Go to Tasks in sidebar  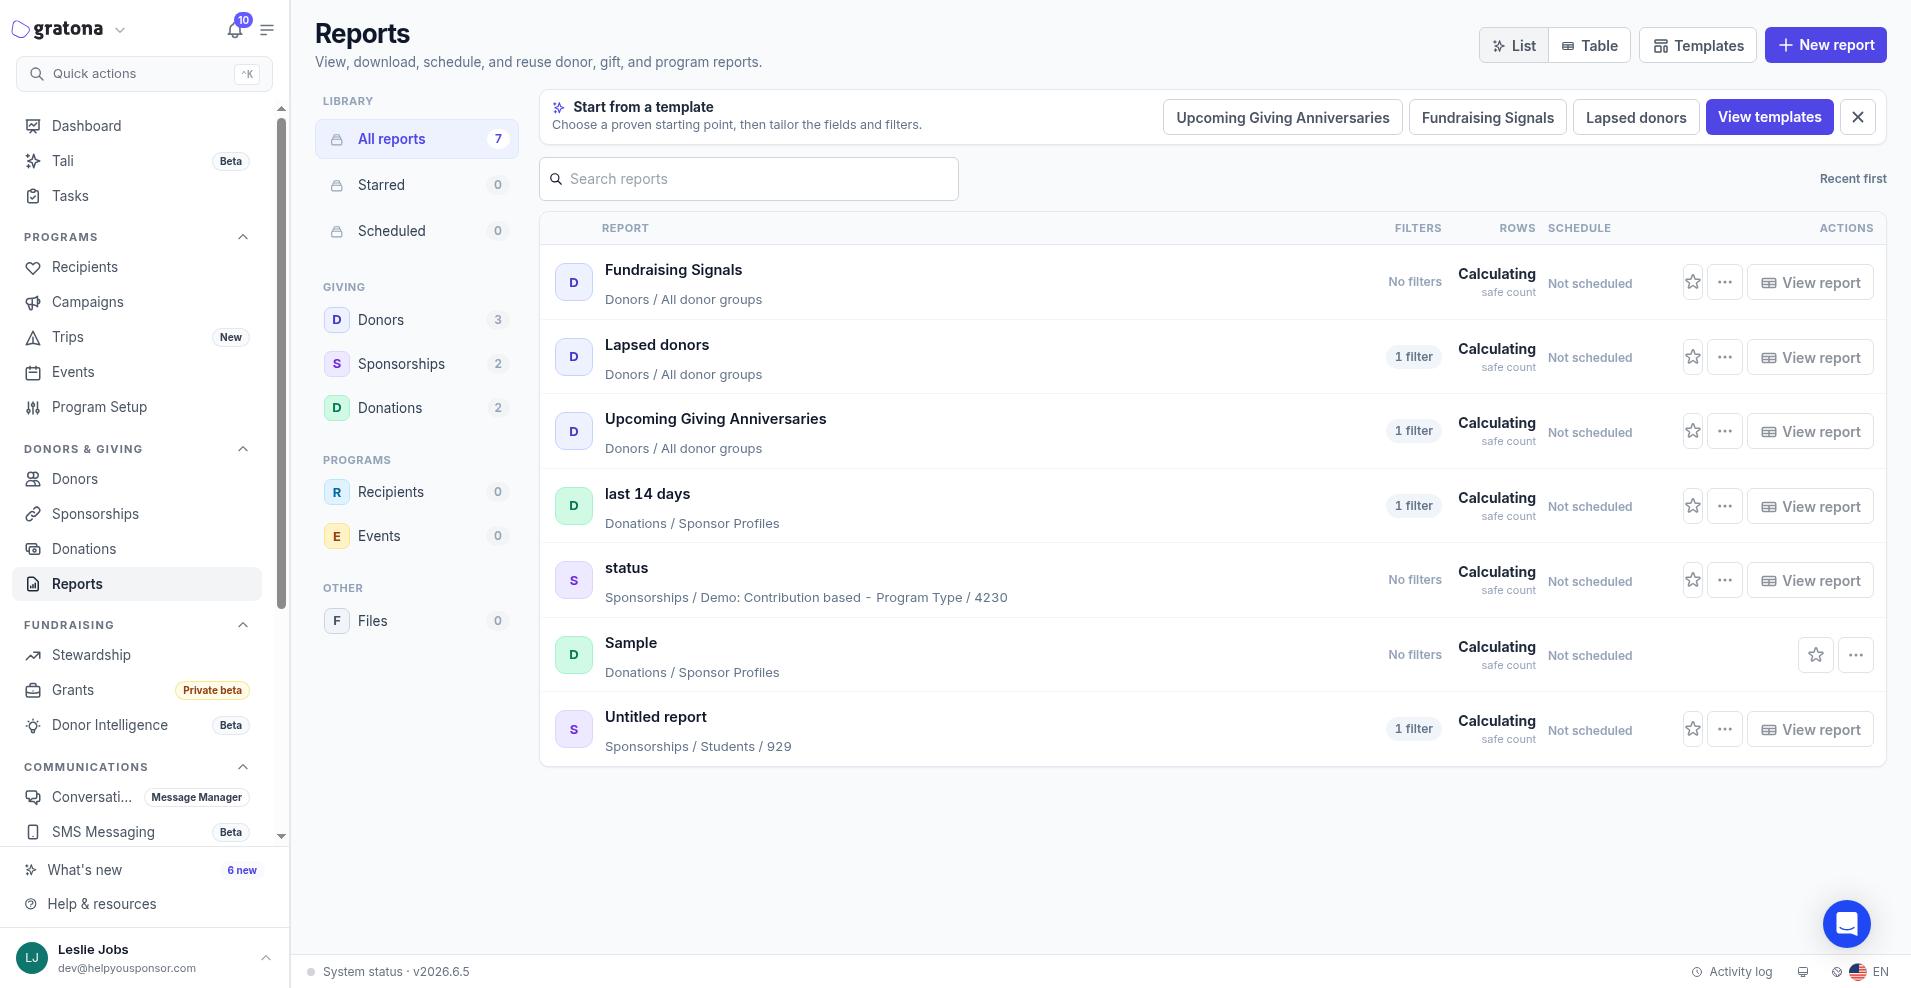click(137, 196)
